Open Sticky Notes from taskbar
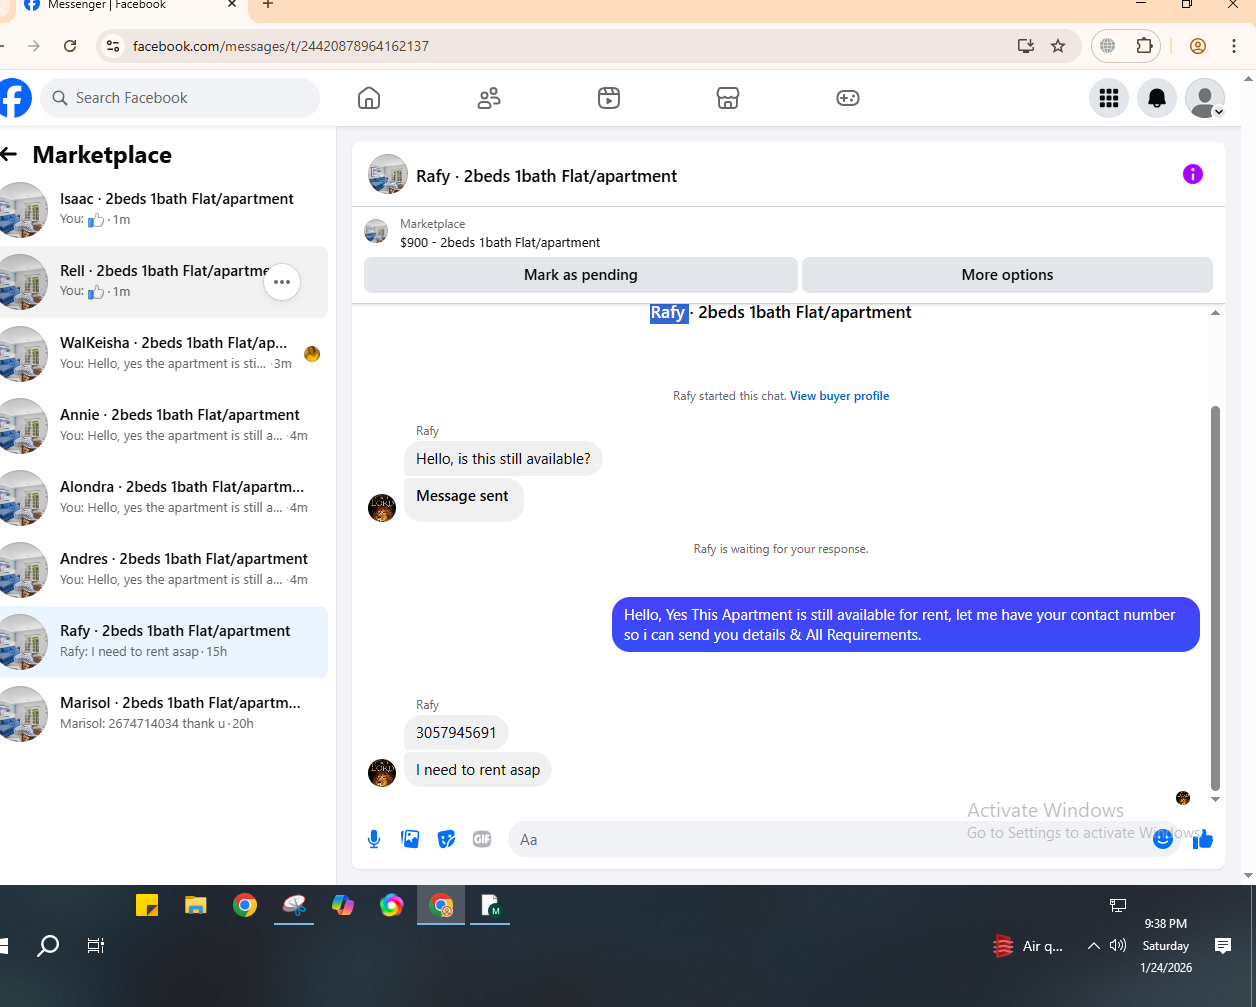 pyautogui.click(x=147, y=906)
